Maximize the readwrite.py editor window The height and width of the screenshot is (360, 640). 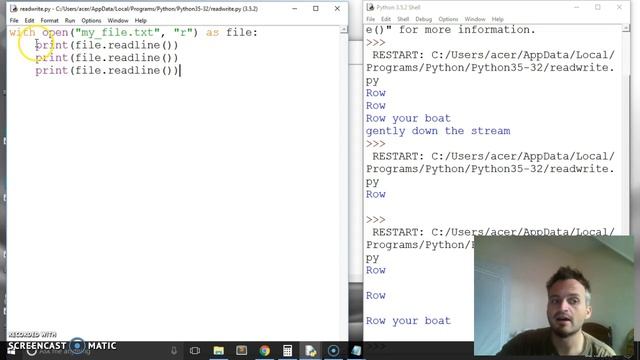tap(316, 9)
